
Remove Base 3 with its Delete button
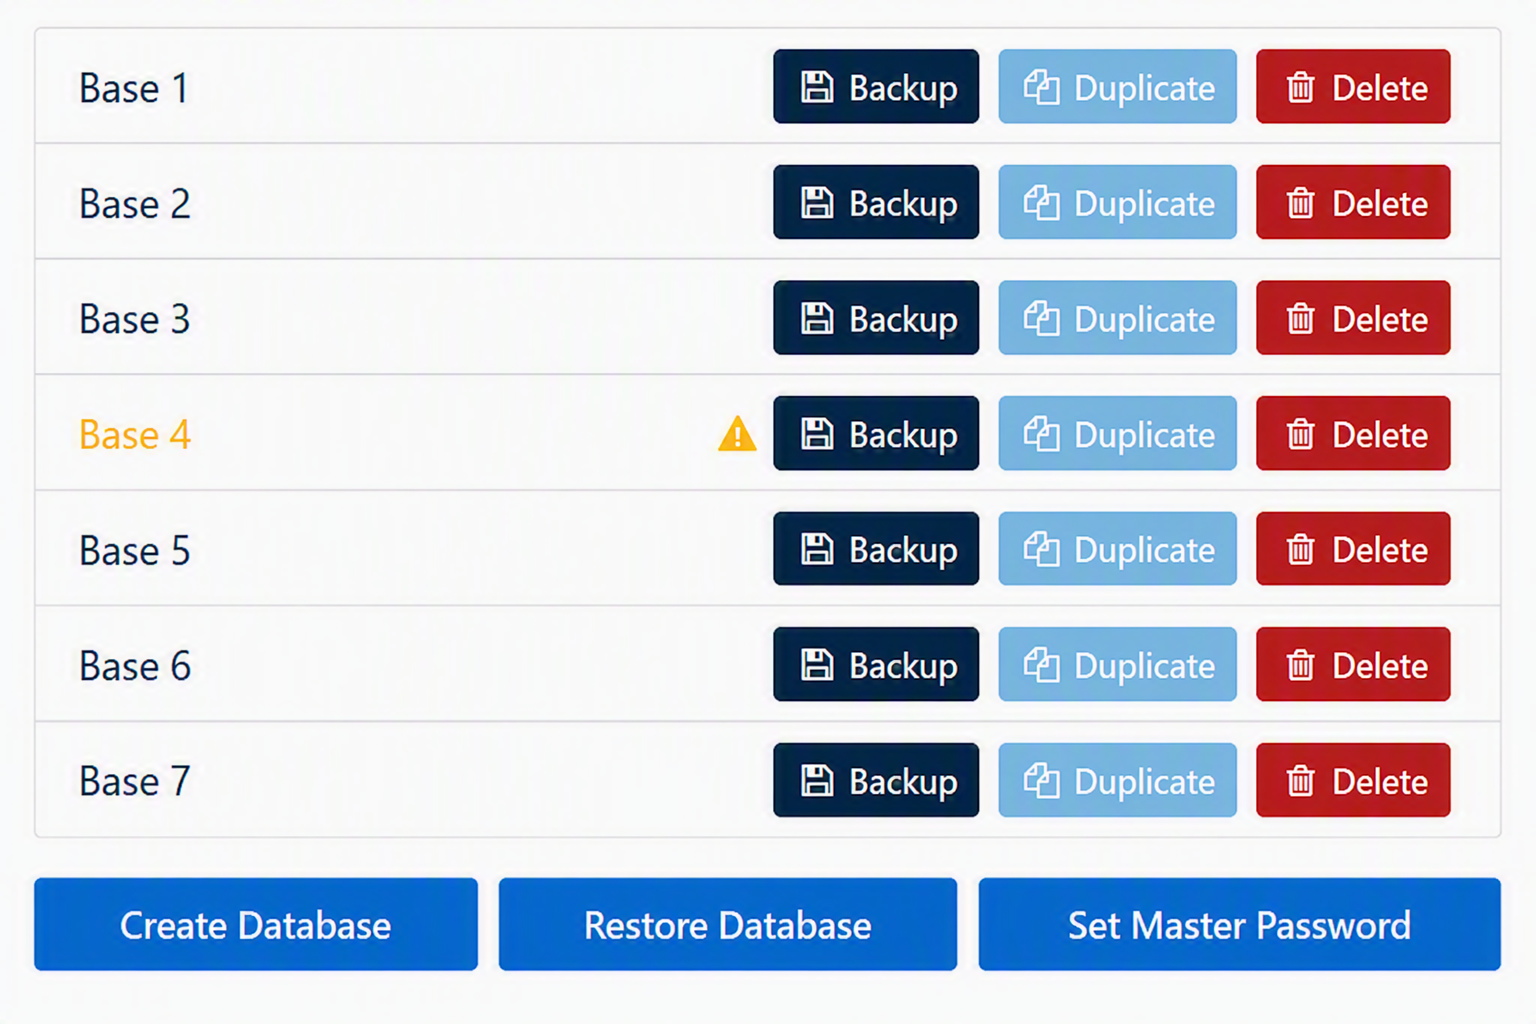coord(1353,318)
